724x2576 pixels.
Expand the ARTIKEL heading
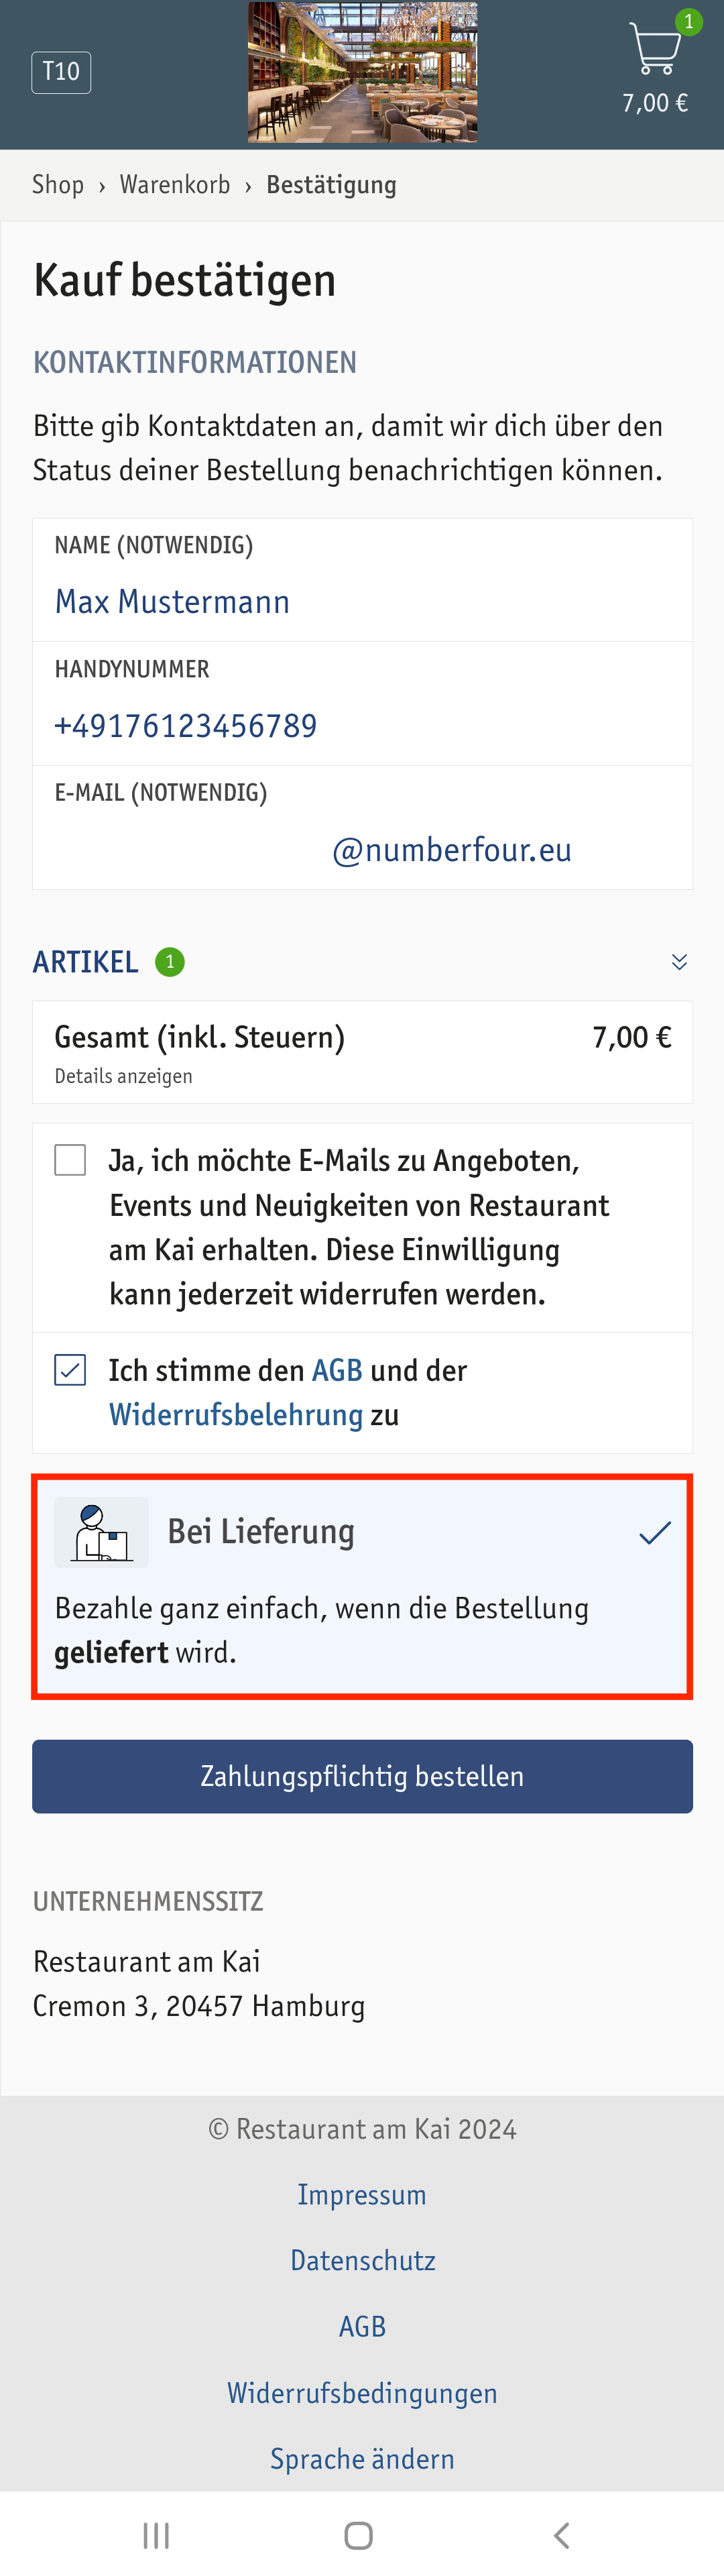[86, 962]
